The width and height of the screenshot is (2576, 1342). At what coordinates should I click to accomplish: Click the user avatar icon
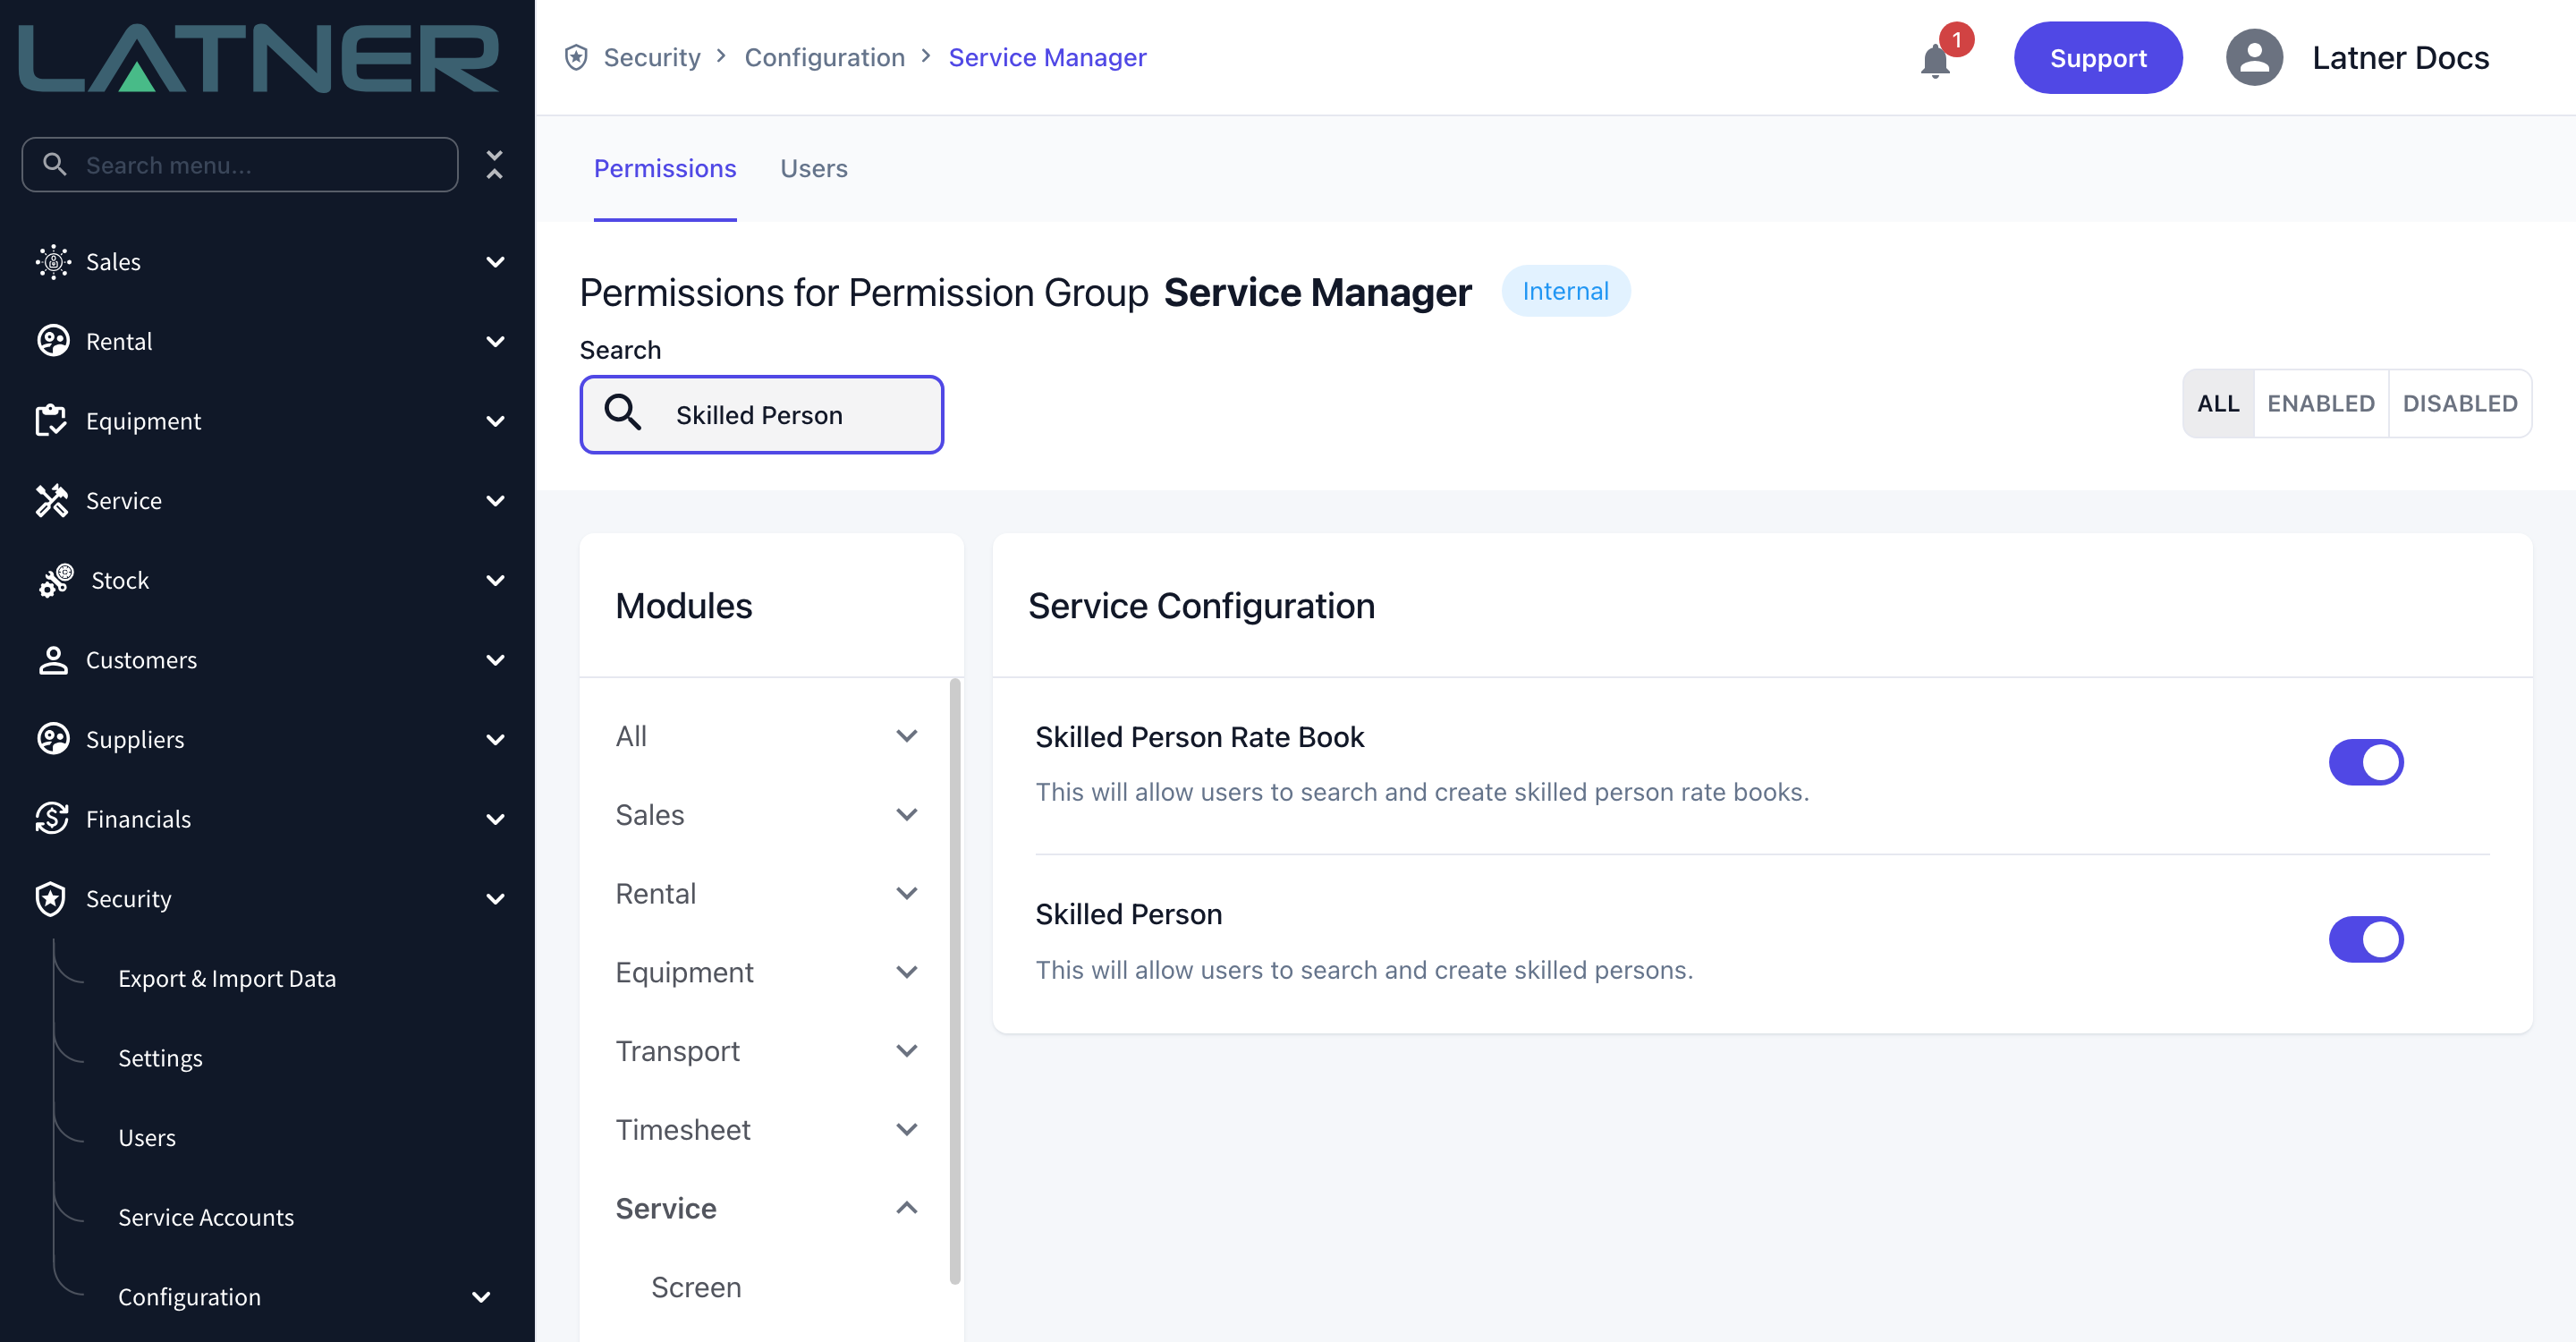[2254, 58]
